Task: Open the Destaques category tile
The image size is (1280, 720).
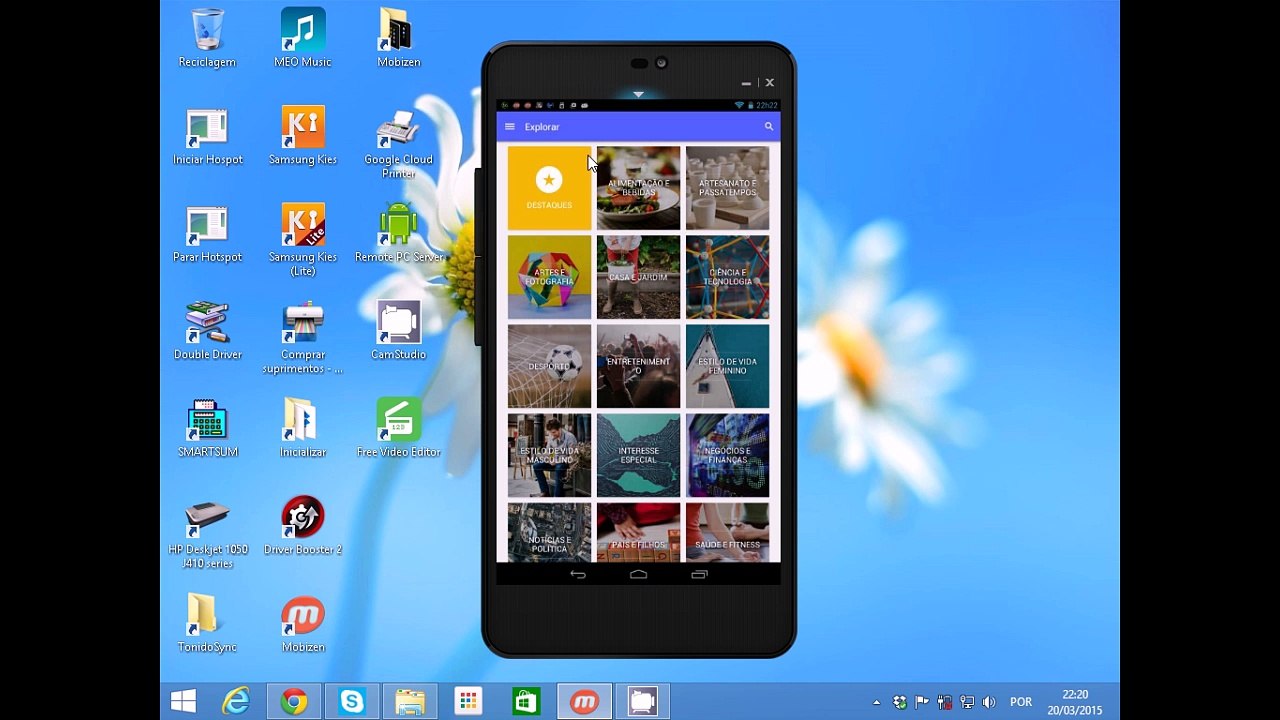Action: pyautogui.click(x=549, y=188)
